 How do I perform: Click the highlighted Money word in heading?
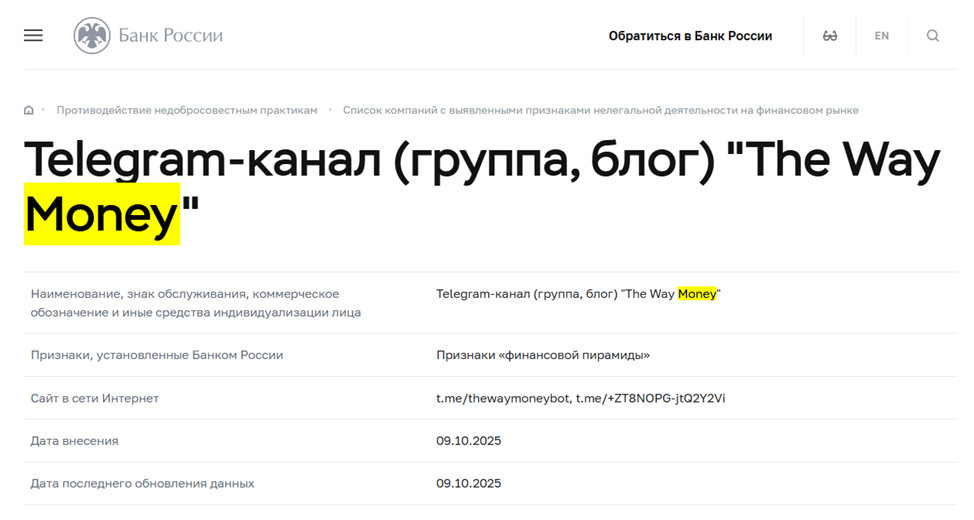pyautogui.click(x=102, y=214)
